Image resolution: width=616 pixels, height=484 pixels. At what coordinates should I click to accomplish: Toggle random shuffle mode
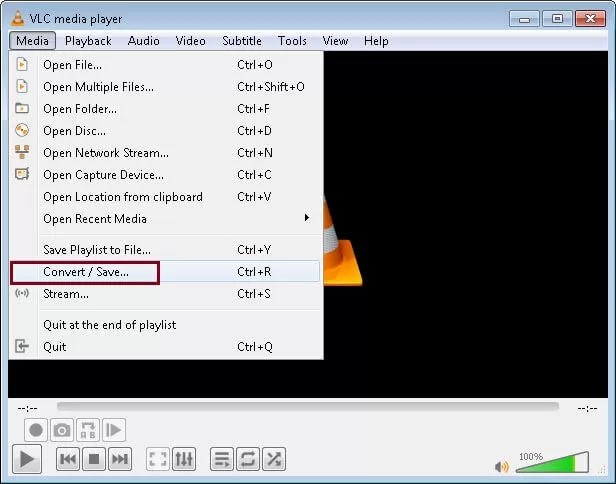pos(274,459)
